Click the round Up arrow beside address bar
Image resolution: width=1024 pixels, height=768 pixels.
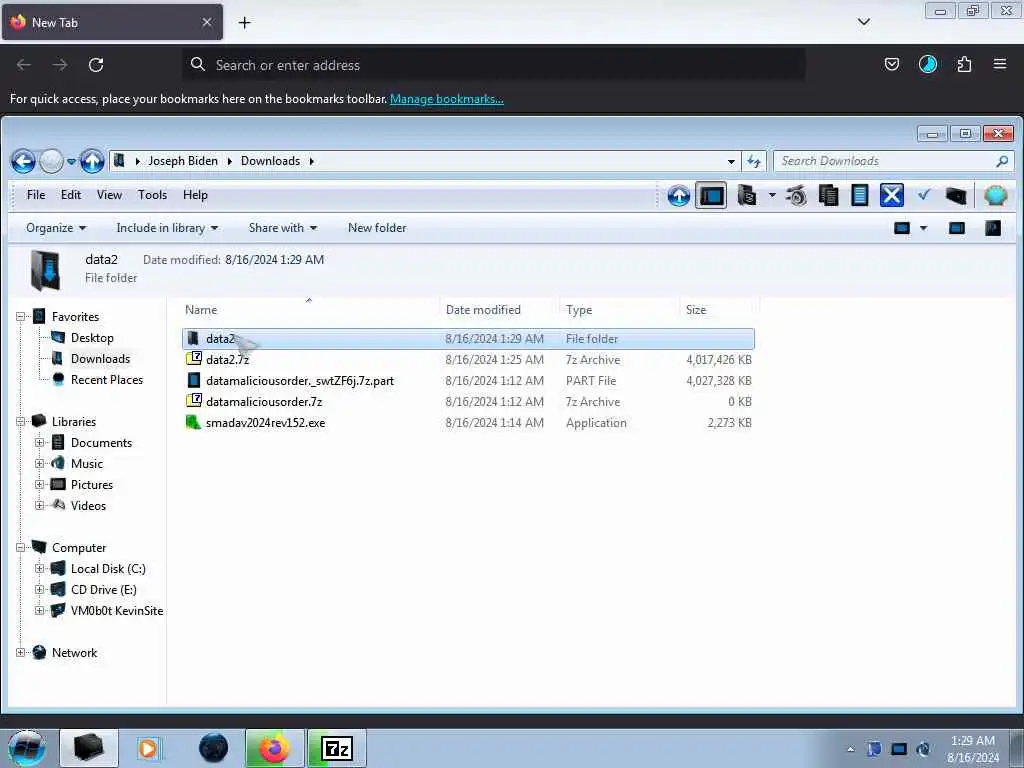(x=92, y=161)
